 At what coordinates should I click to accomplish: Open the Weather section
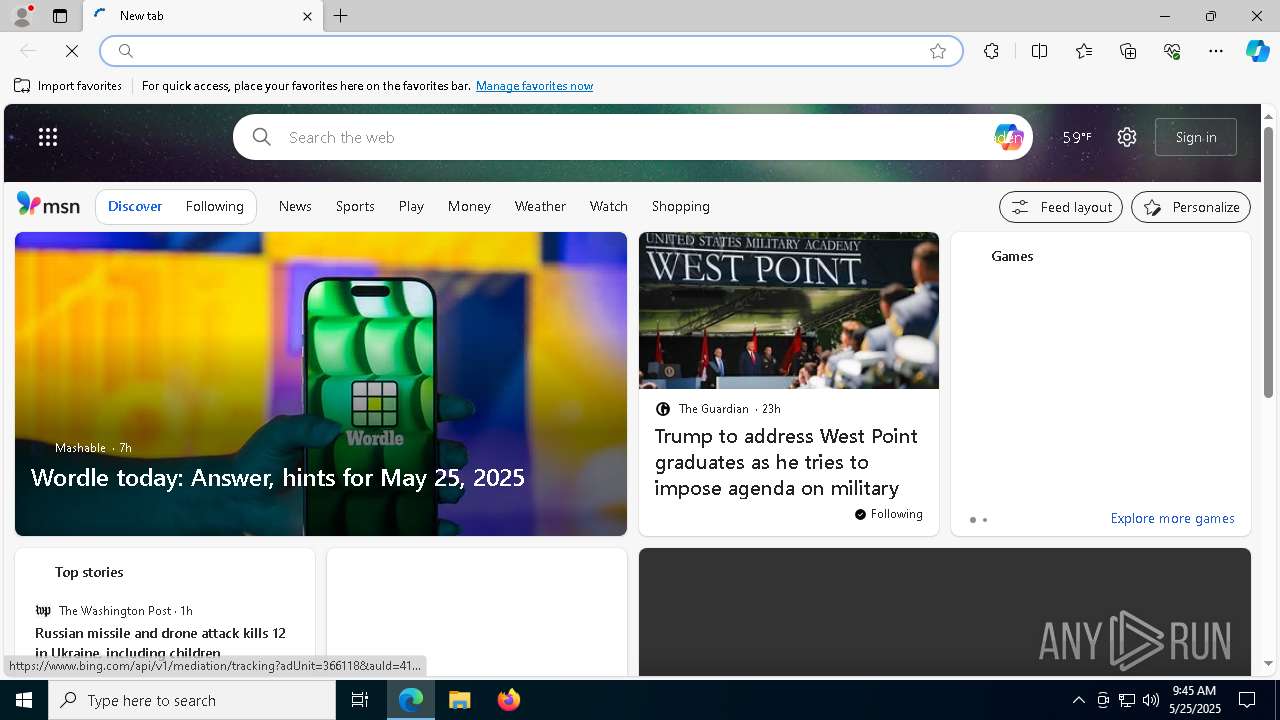540,206
